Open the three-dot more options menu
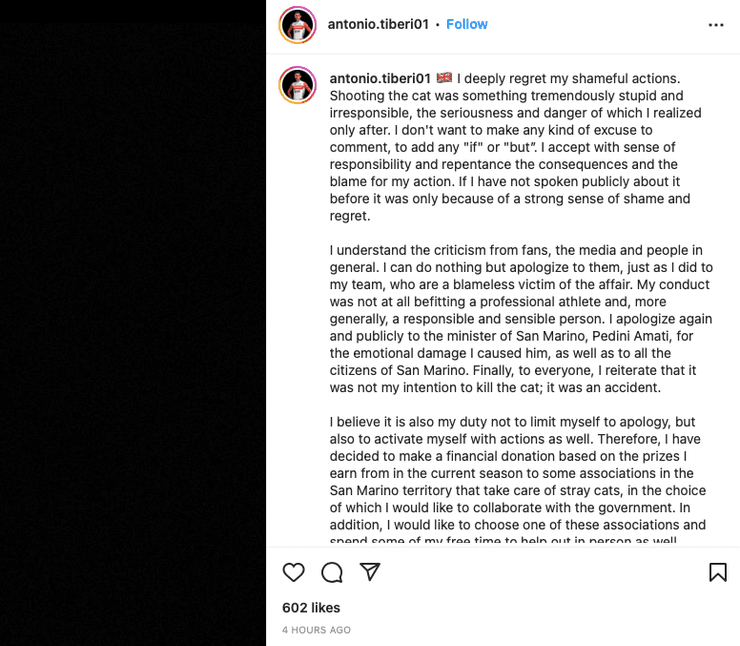This screenshot has width=740, height=646. pyautogui.click(x=716, y=25)
